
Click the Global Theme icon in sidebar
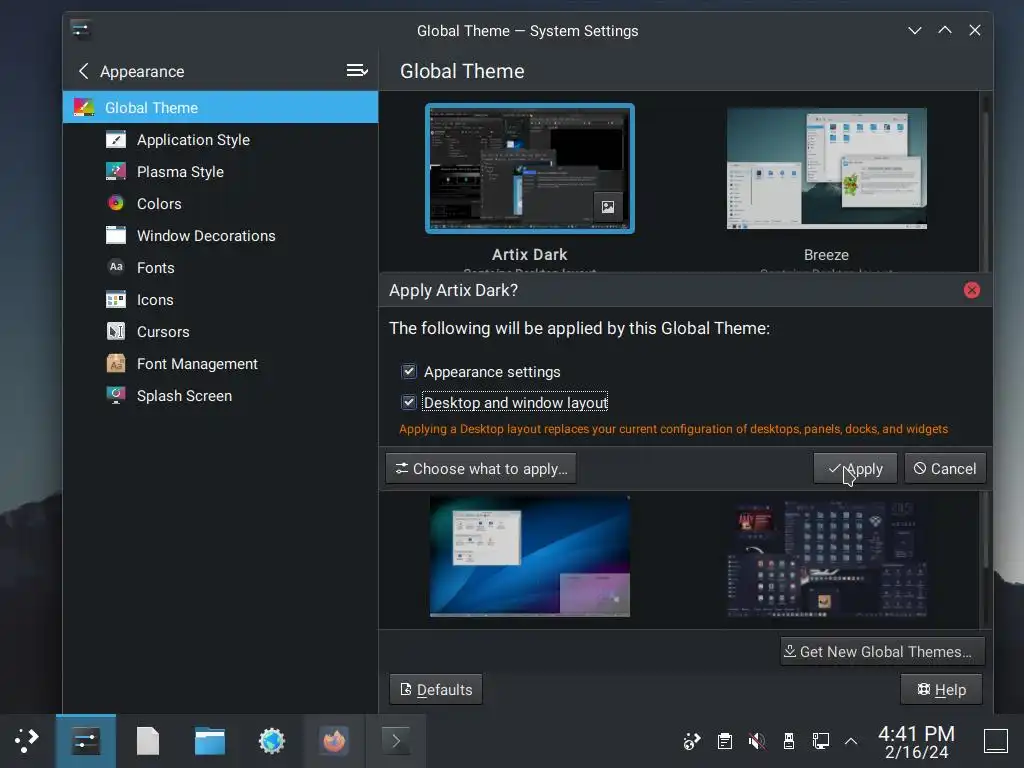click(84, 107)
